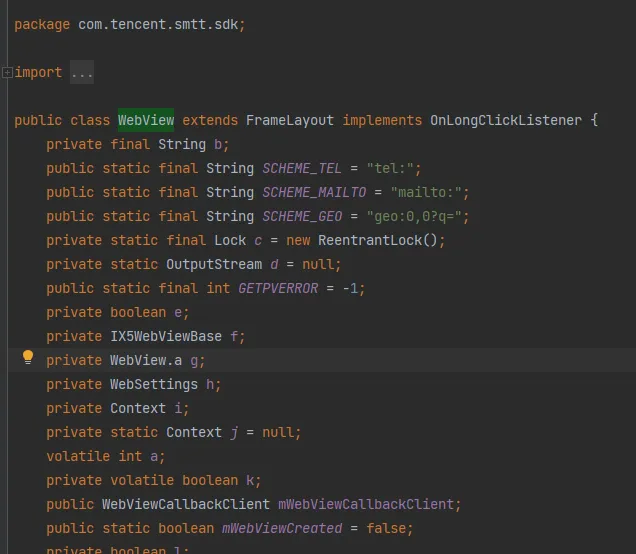Click OnLongClickListener interface name
Screen dimensions: 636x554
pos(505,120)
